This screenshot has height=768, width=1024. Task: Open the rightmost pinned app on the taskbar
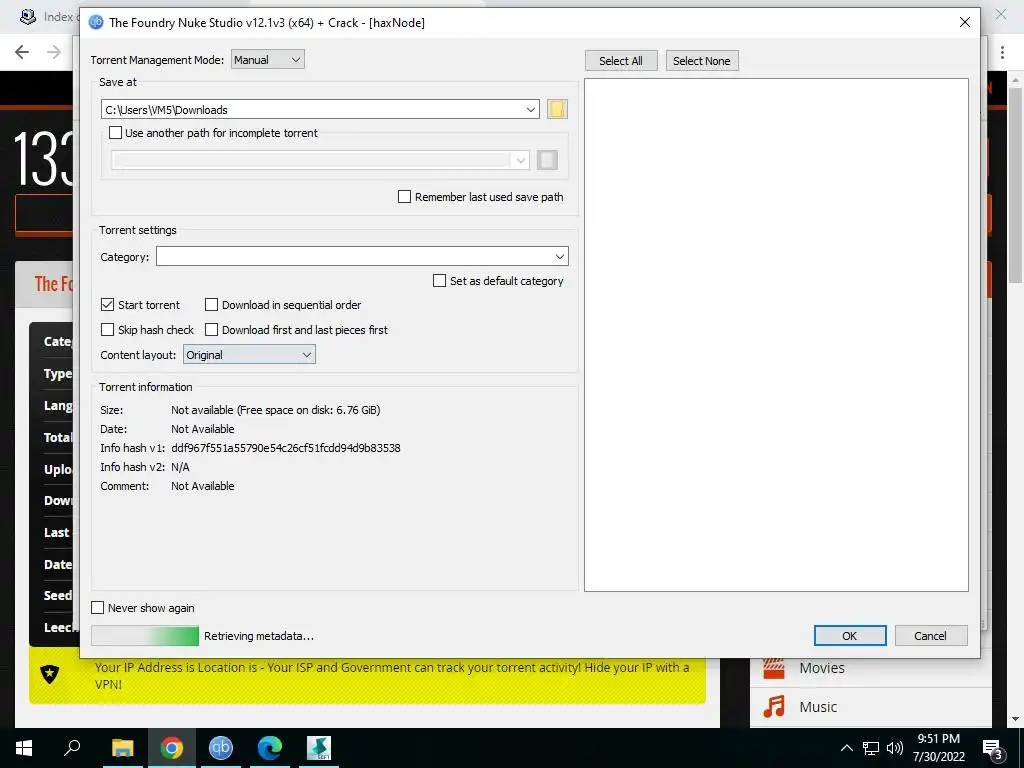pyautogui.click(x=319, y=748)
